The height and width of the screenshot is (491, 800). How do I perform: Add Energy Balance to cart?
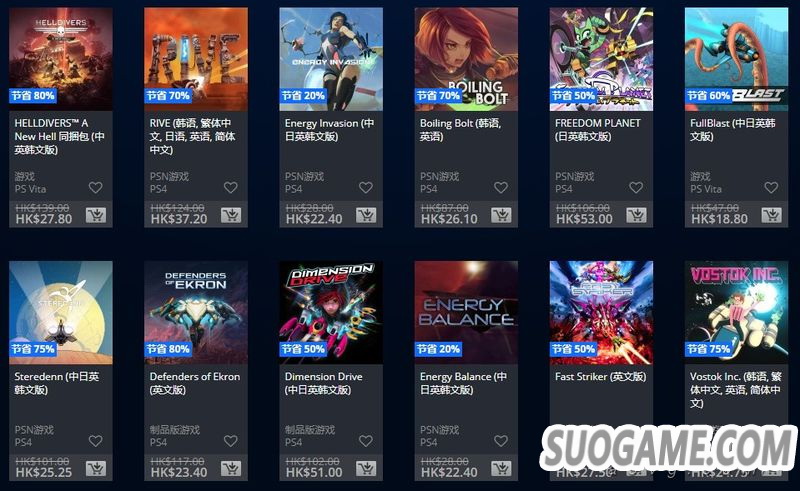click(x=502, y=468)
